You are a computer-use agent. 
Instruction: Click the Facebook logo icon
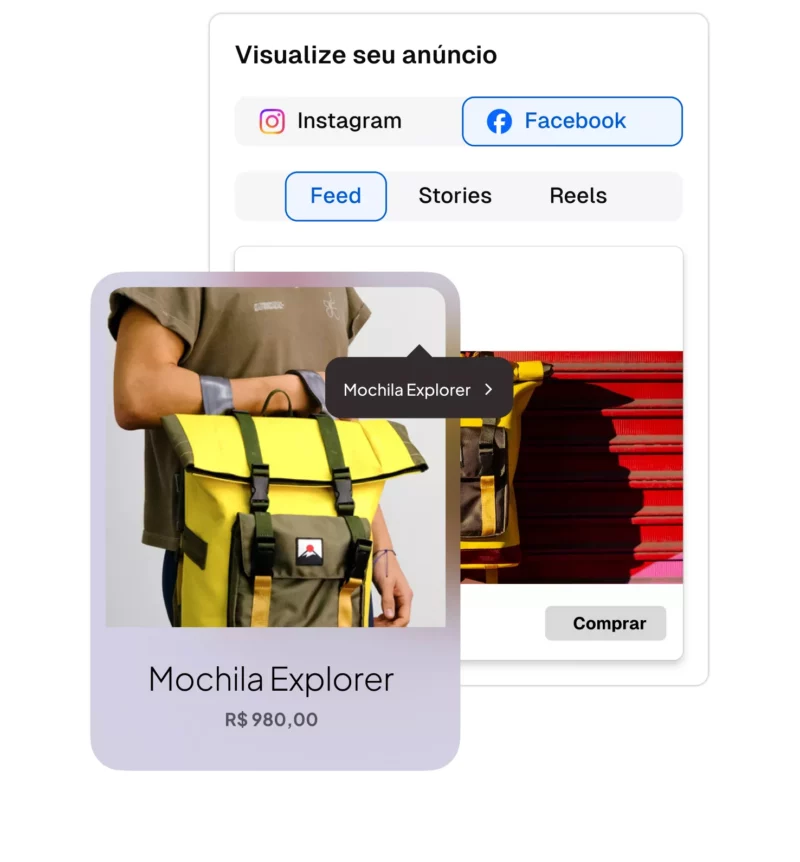coord(499,121)
